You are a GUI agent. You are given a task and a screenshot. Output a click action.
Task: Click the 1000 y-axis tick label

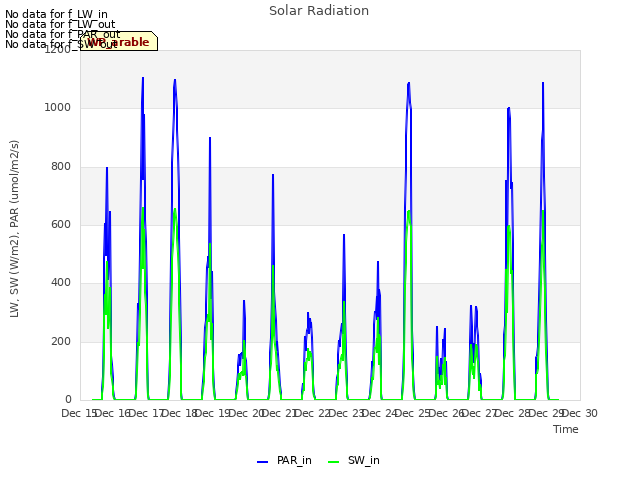tap(58, 108)
